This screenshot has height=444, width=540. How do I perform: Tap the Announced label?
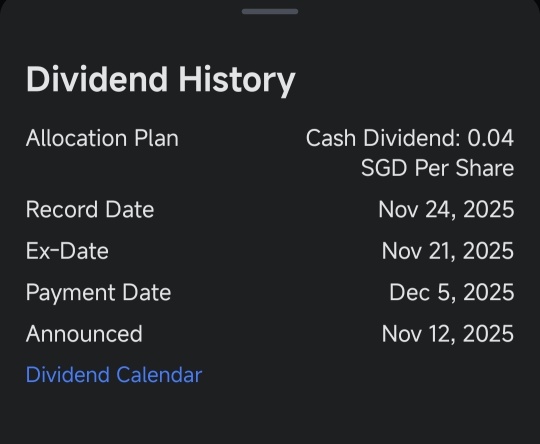point(84,334)
